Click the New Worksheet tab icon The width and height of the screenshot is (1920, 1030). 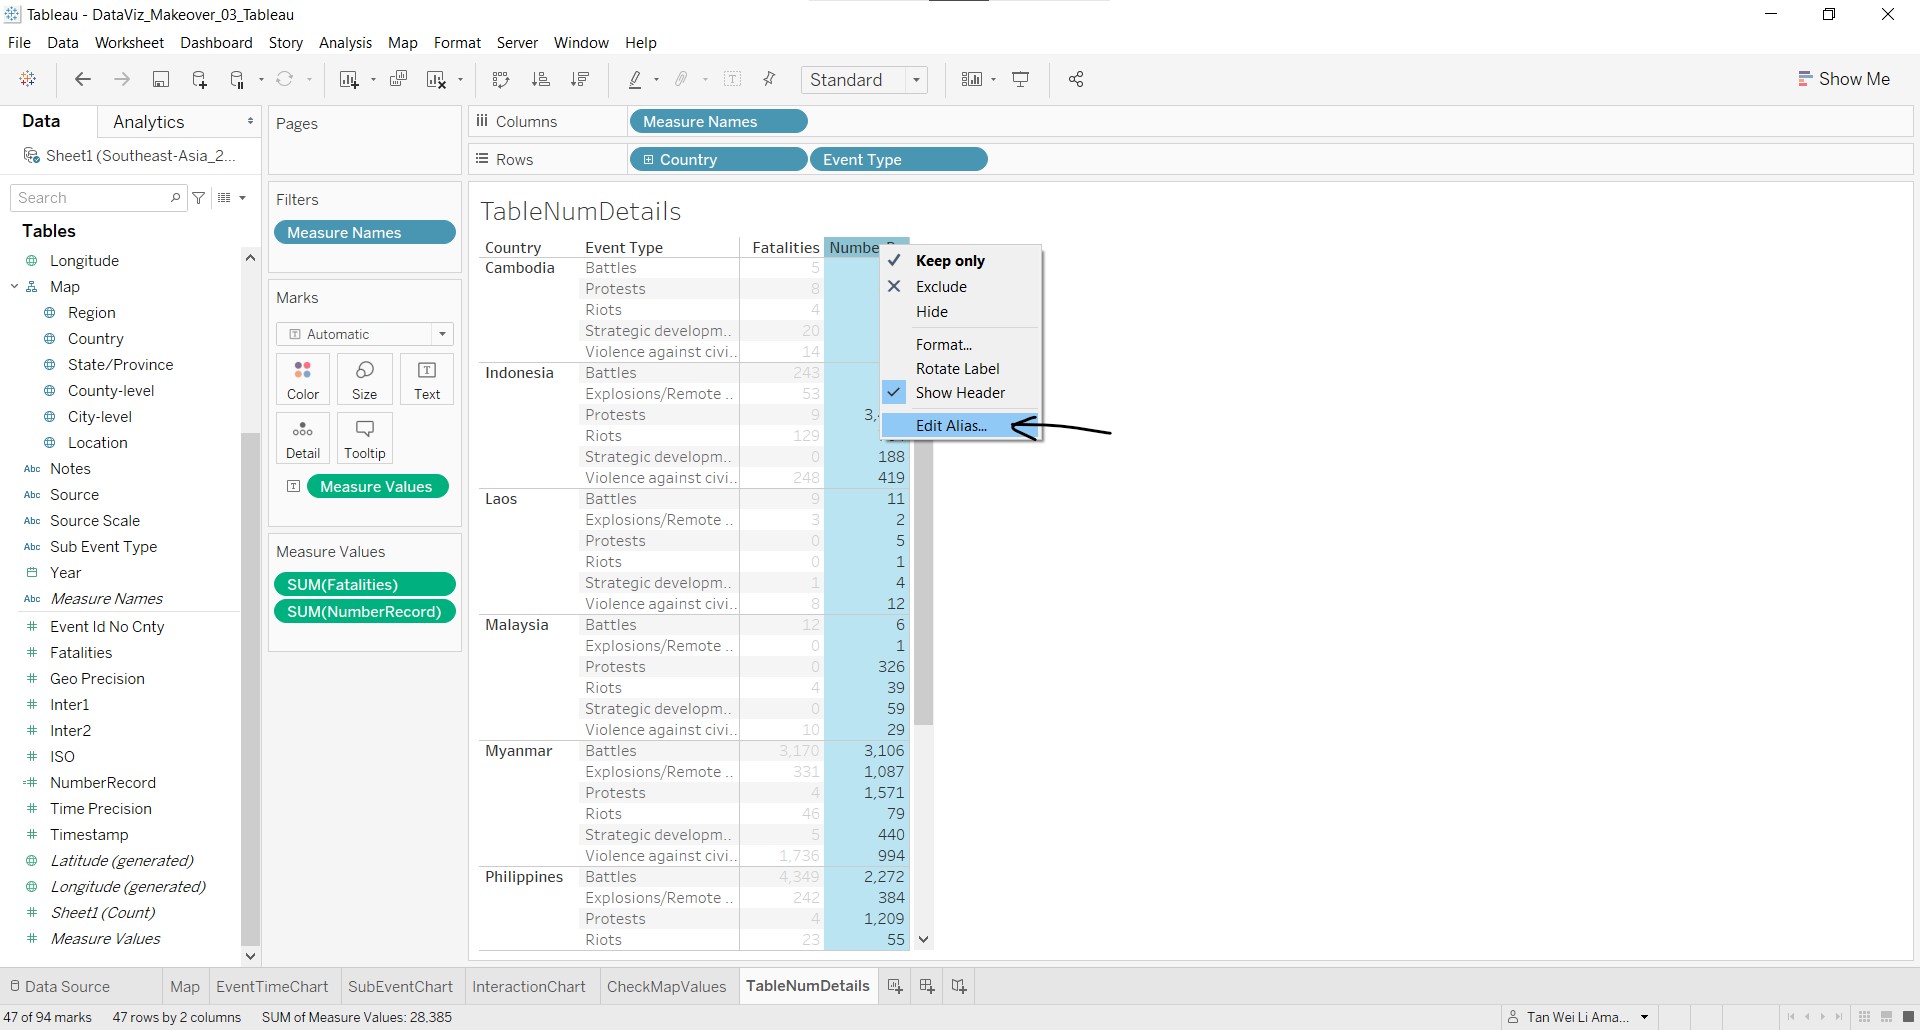click(895, 986)
